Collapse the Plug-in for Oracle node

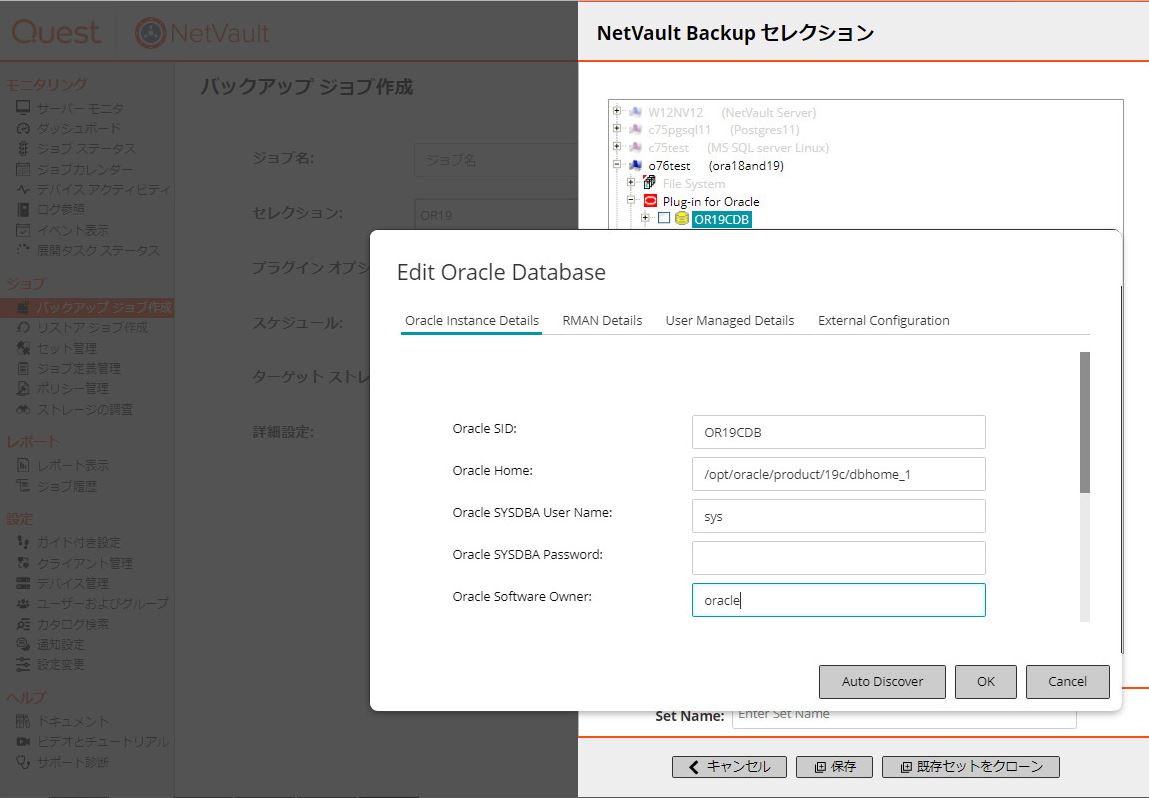pyautogui.click(x=630, y=199)
